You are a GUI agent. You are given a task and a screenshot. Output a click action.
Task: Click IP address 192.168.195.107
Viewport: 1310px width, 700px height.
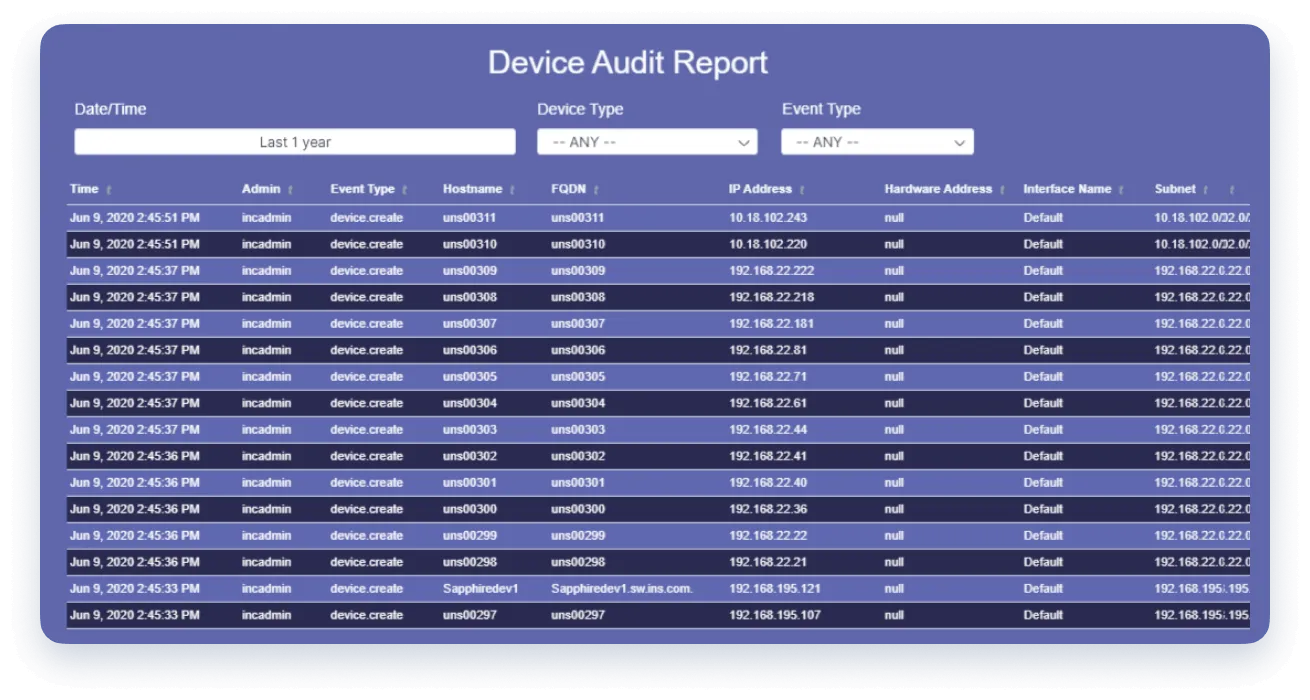click(775, 615)
